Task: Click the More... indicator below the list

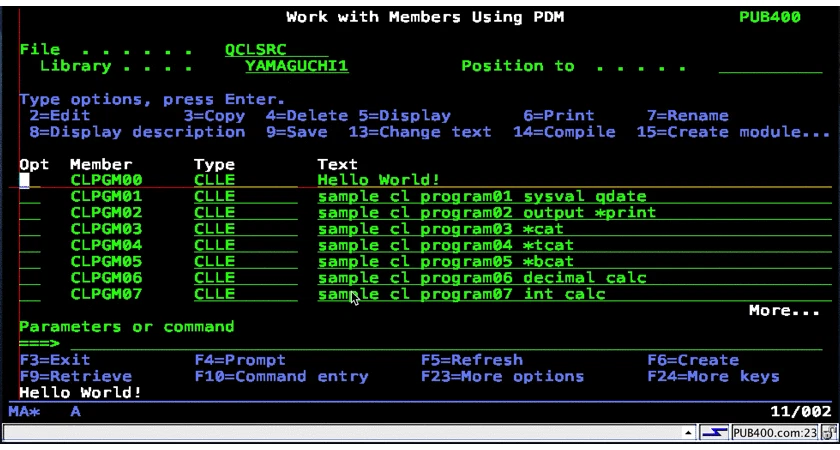Action: pyautogui.click(x=784, y=311)
